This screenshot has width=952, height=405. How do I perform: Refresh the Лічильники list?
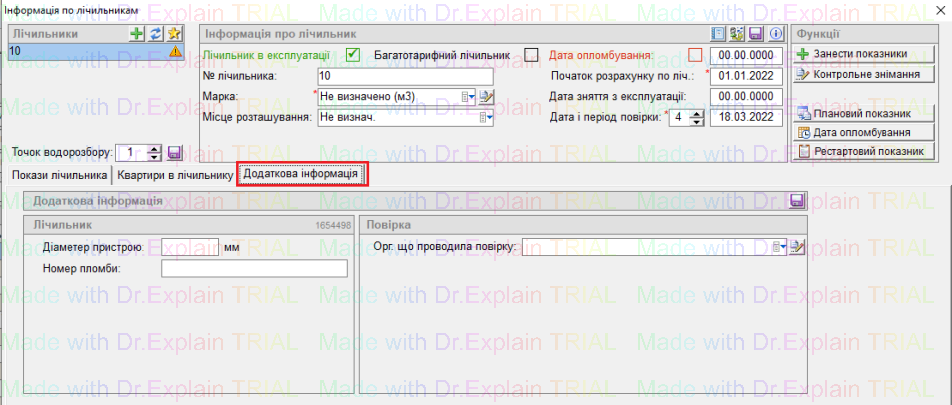pyautogui.click(x=155, y=34)
